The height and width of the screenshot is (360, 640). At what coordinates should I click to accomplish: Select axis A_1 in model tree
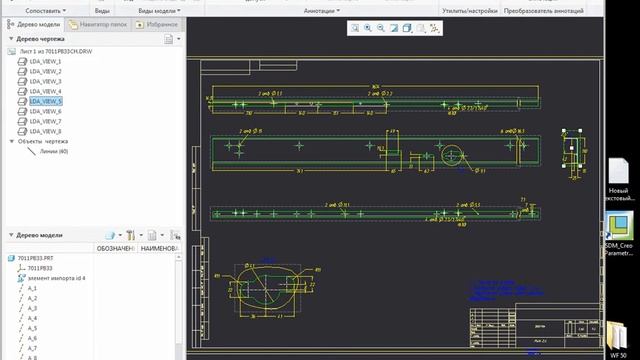[32, 288]
